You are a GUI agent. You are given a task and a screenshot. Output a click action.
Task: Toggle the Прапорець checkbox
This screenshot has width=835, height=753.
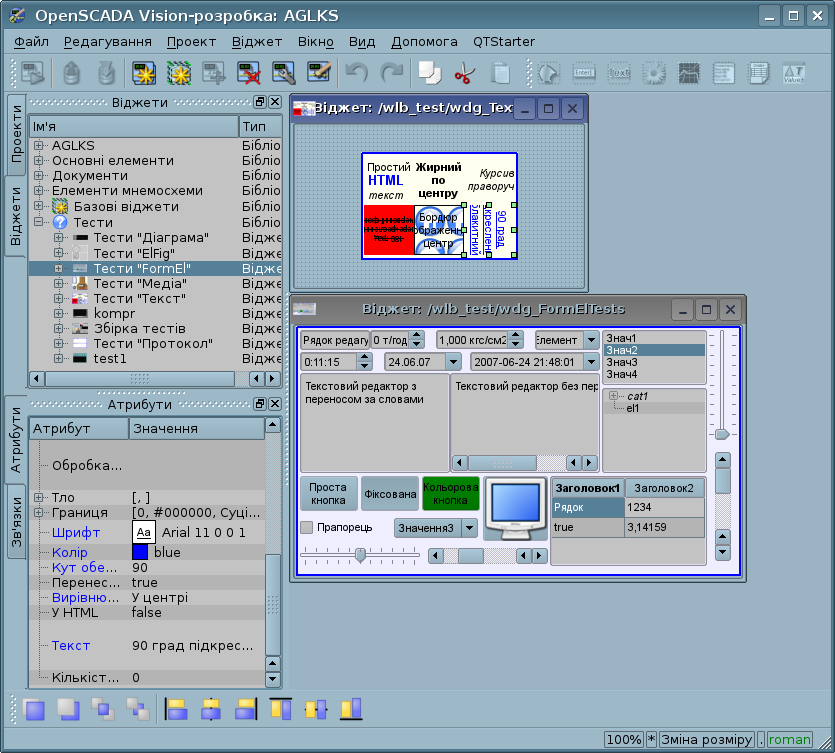coord(308,527)
